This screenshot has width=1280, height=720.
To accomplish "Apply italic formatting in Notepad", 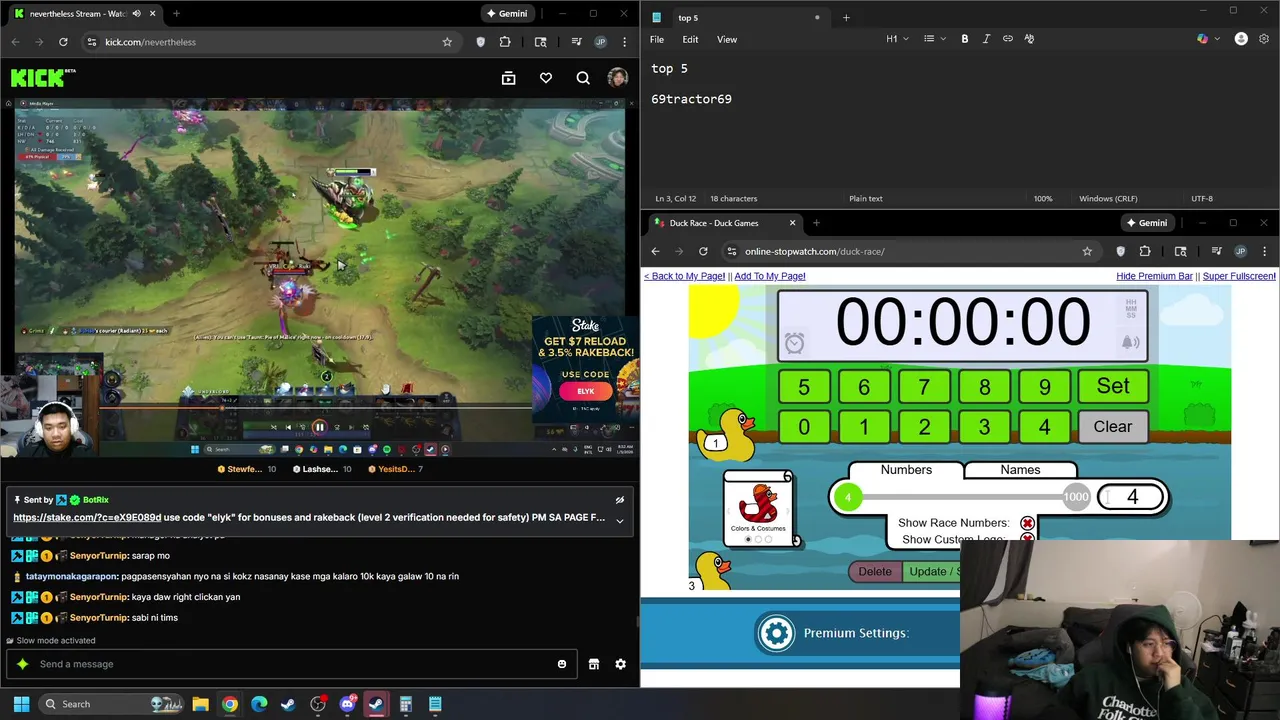I will pyautogui.click(x=986, y=39).
